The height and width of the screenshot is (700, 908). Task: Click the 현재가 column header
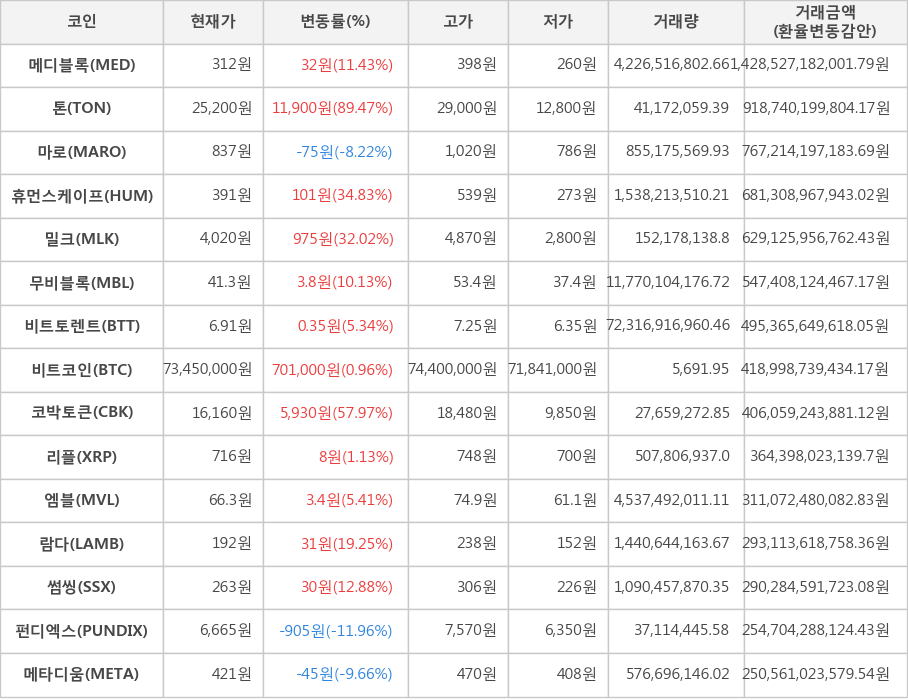click(213, 22)
